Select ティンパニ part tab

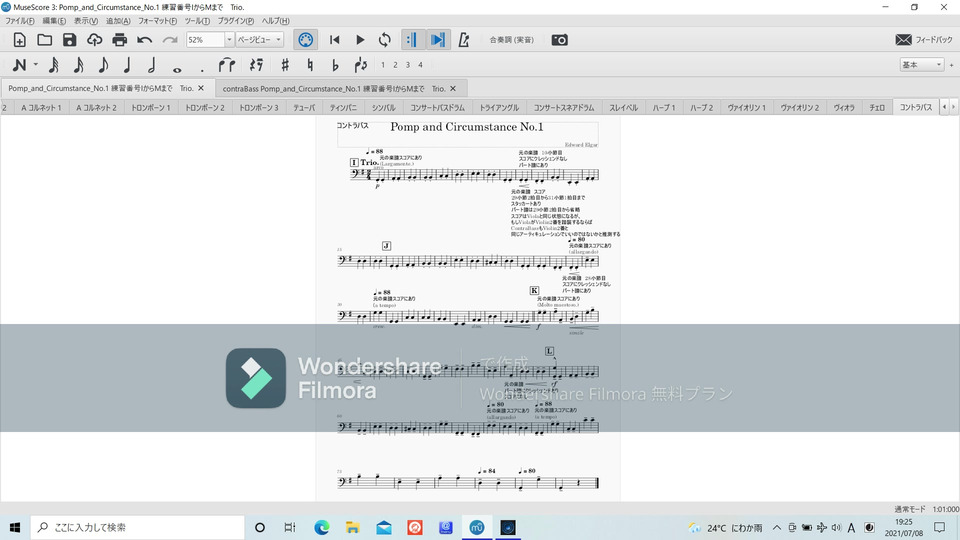click(x=343, y=107)
